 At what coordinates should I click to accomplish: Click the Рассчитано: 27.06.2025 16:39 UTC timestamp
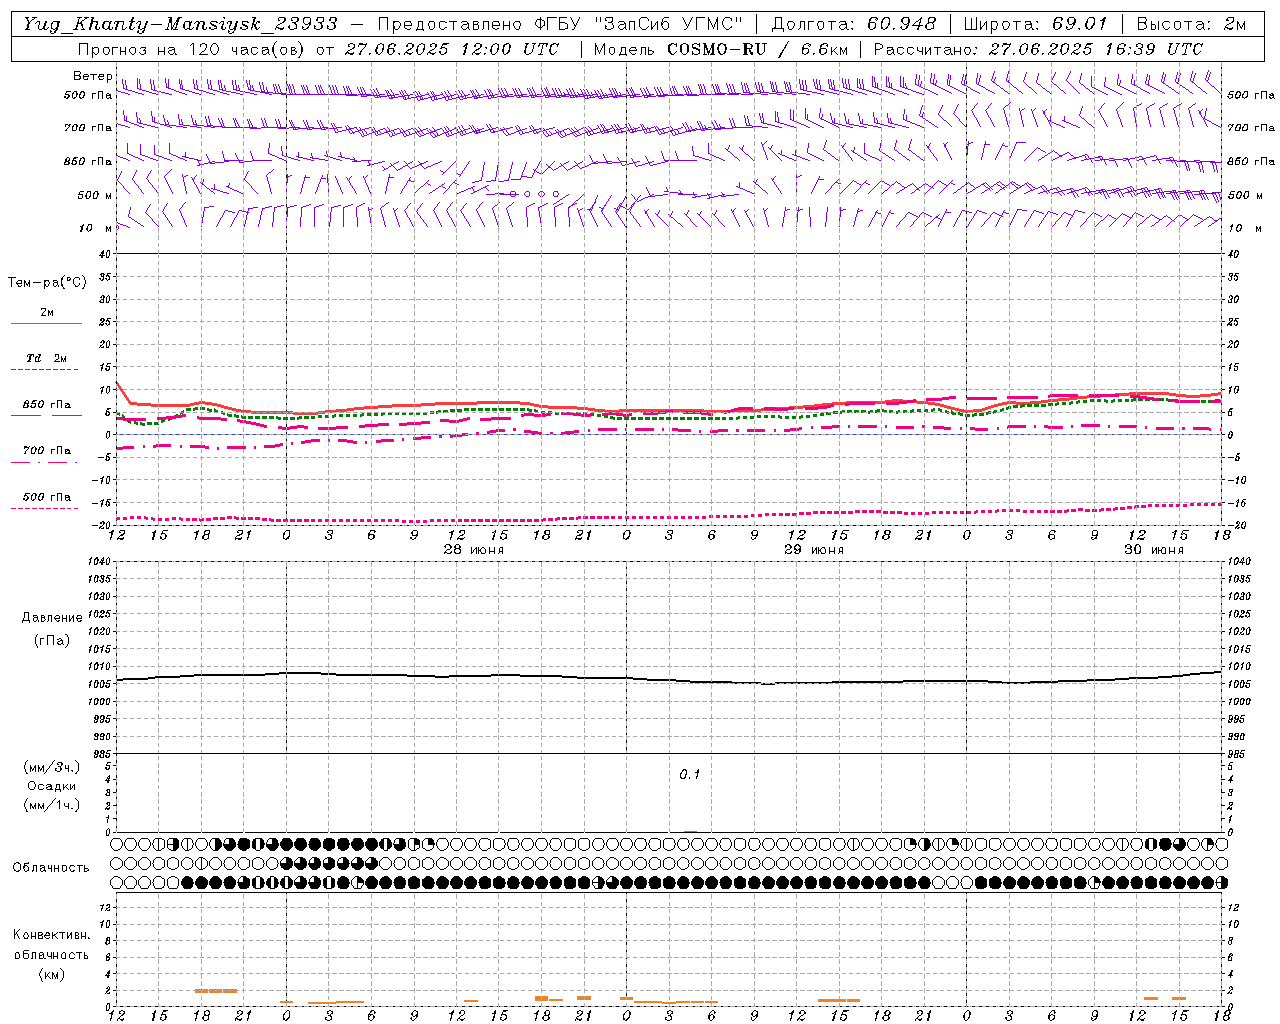coord(1038,49)
